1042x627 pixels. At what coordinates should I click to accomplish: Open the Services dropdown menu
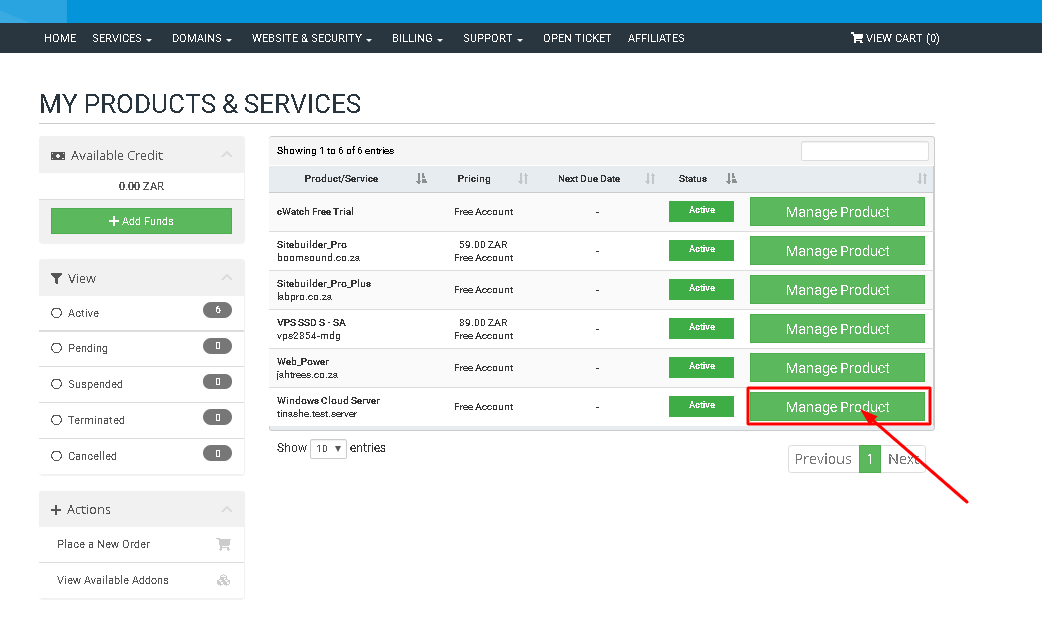click(122, 38)
